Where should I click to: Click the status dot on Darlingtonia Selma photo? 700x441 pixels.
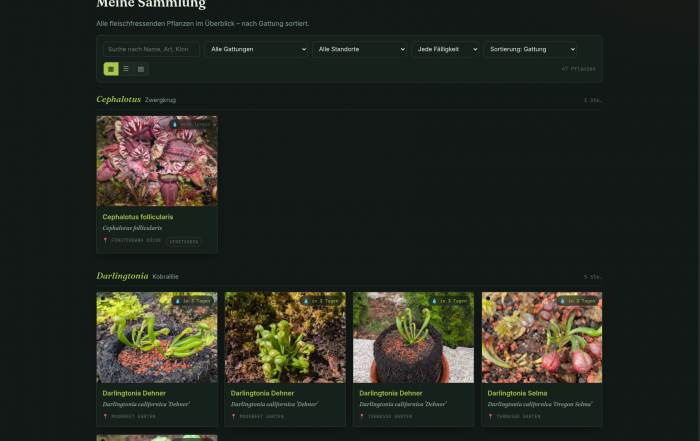488,298
